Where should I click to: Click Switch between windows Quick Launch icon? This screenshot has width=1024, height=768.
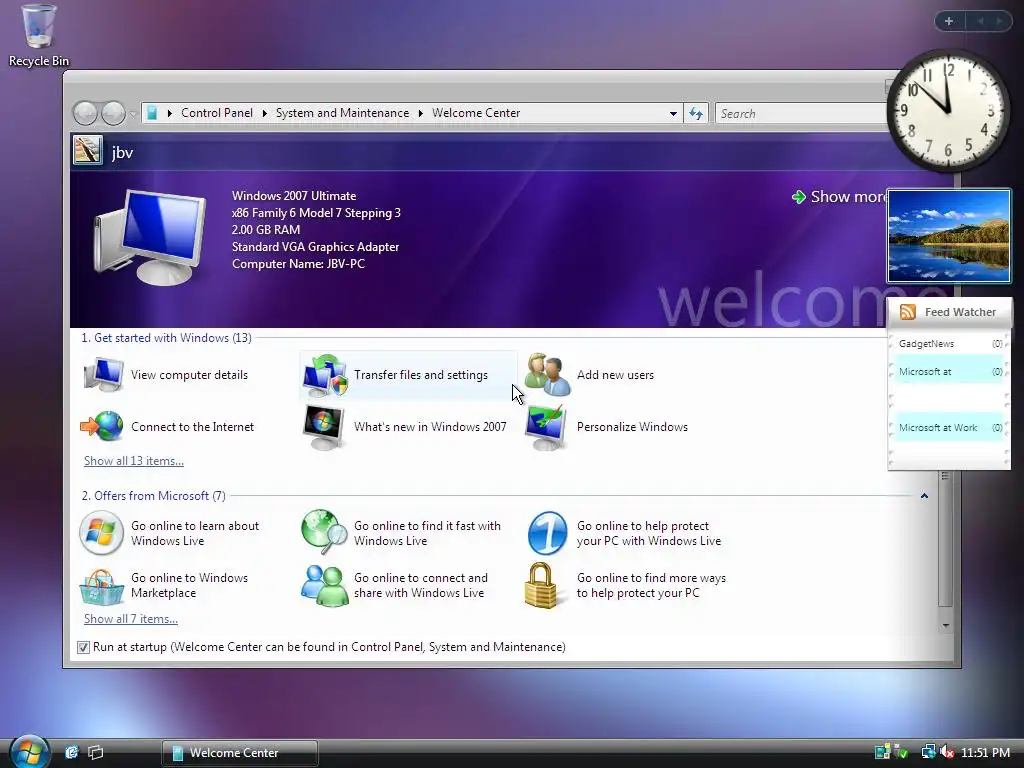click(96, 752)
